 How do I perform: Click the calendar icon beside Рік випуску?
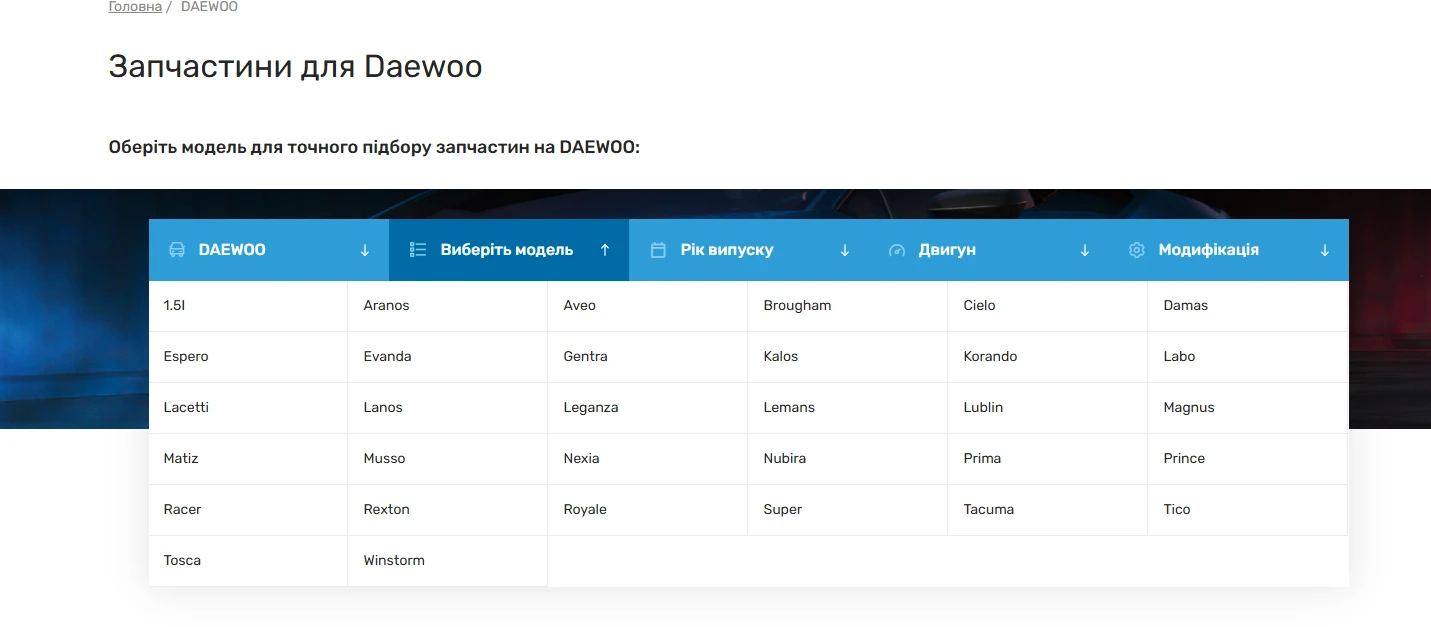pos(658,250)
